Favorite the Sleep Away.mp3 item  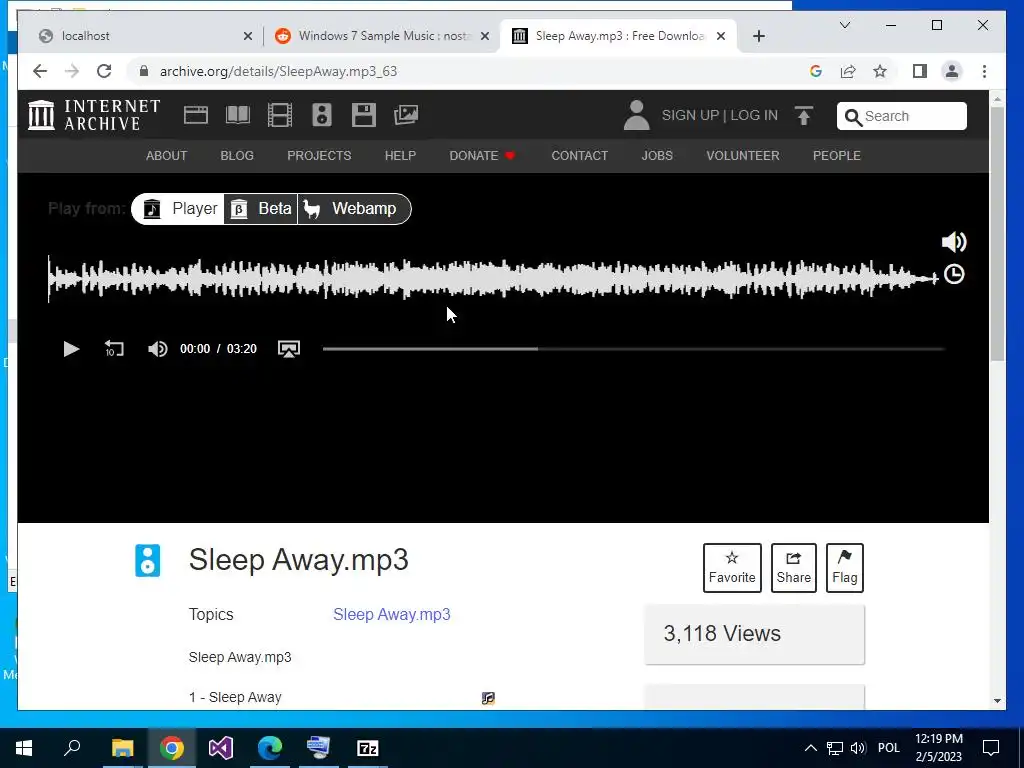click(732, 568)
